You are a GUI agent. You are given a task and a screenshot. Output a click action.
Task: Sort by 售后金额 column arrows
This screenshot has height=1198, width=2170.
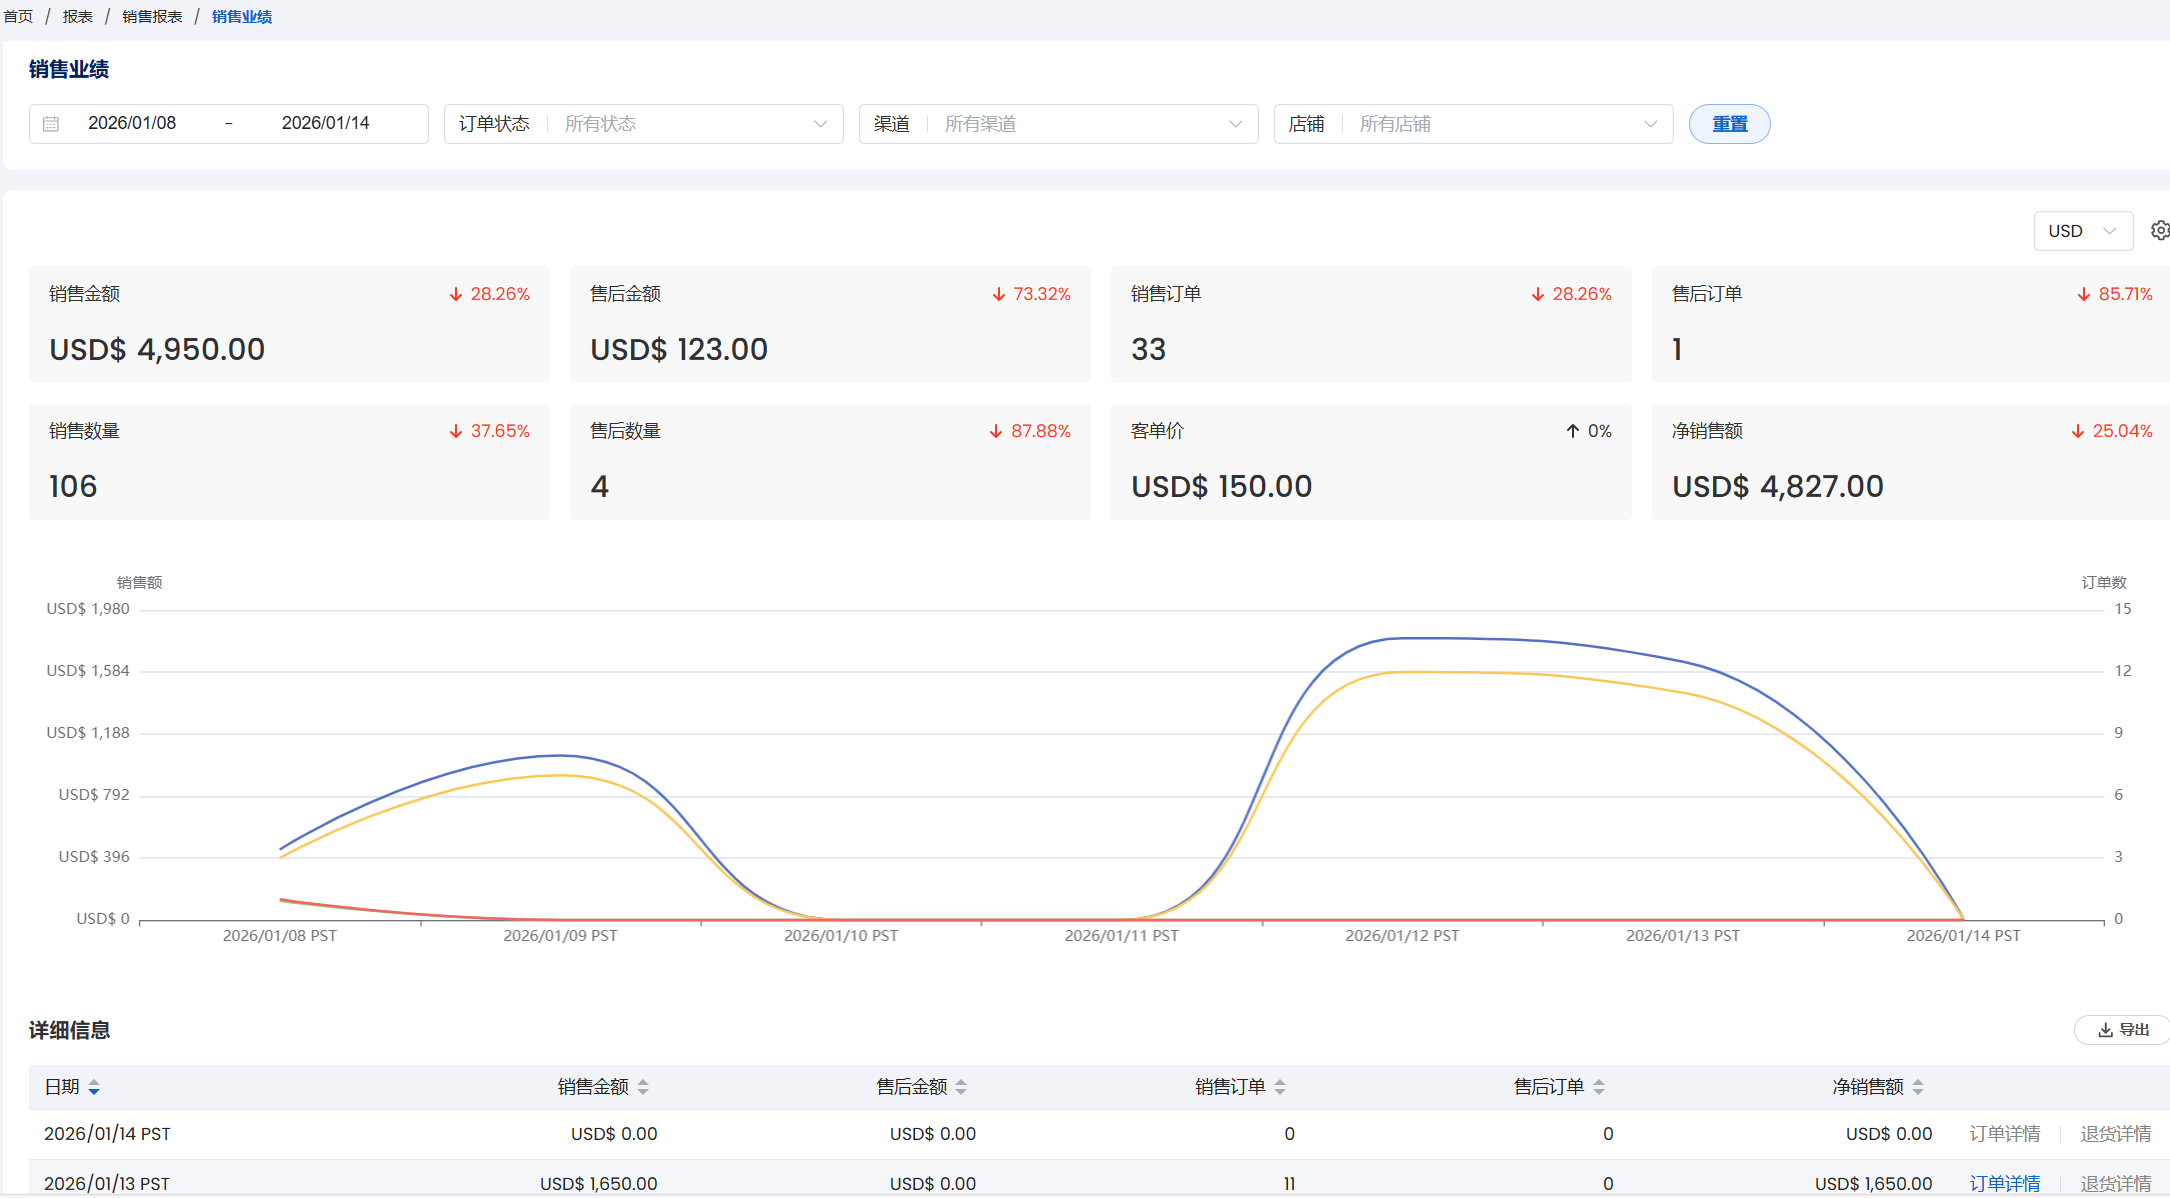click(961, 1087)
